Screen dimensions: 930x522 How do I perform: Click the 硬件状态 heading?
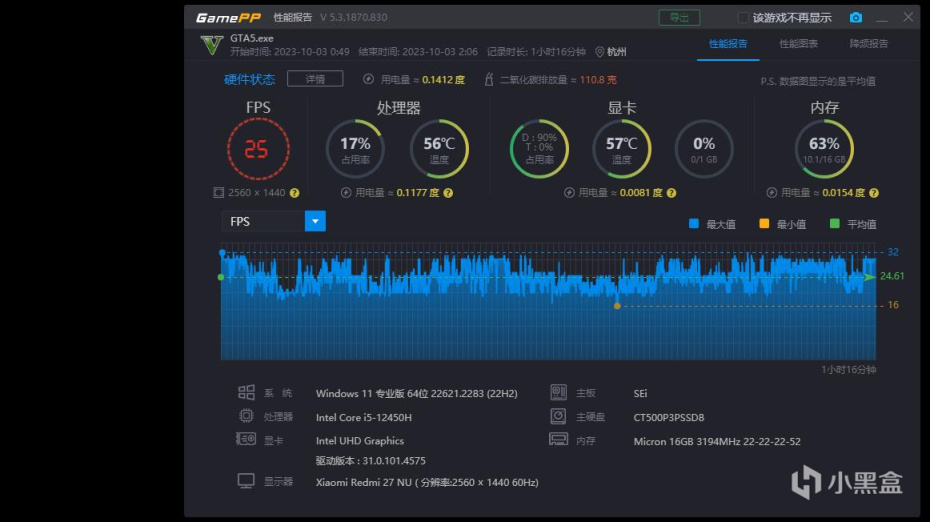tap(250, 79)
